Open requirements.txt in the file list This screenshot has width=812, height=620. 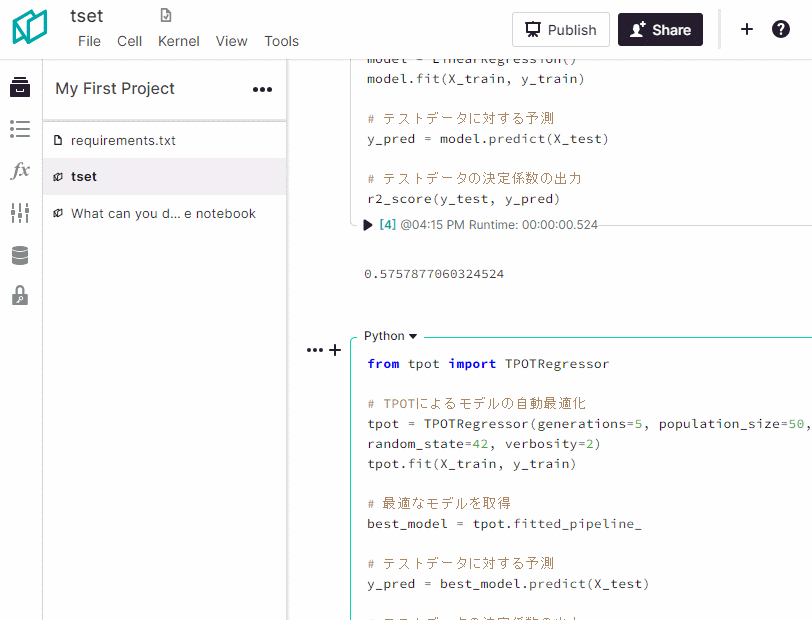click(x=123, y=141)
